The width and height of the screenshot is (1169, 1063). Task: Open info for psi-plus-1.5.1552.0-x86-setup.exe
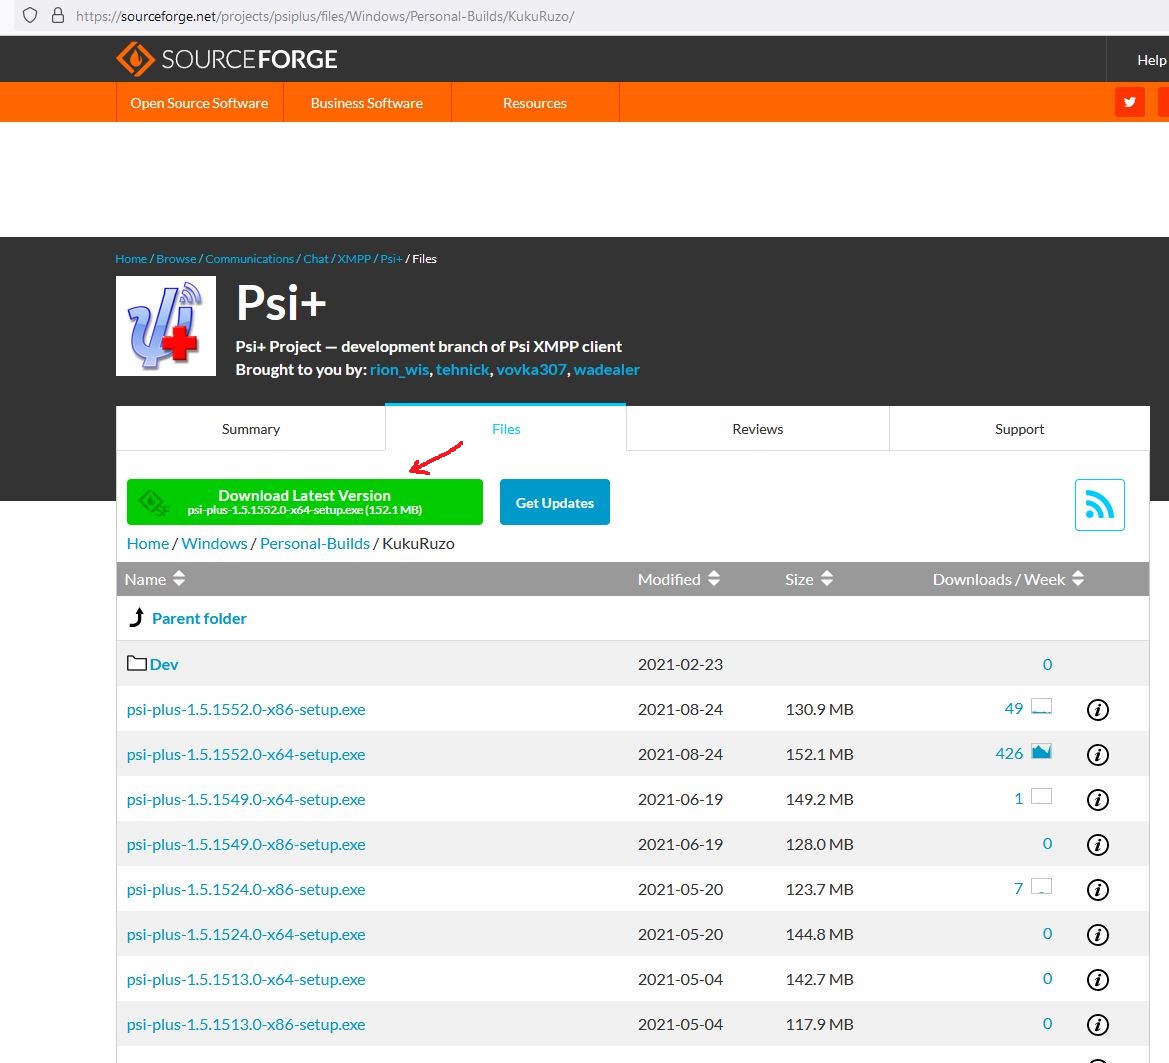pyautogui.click(x=1097, y=710)
